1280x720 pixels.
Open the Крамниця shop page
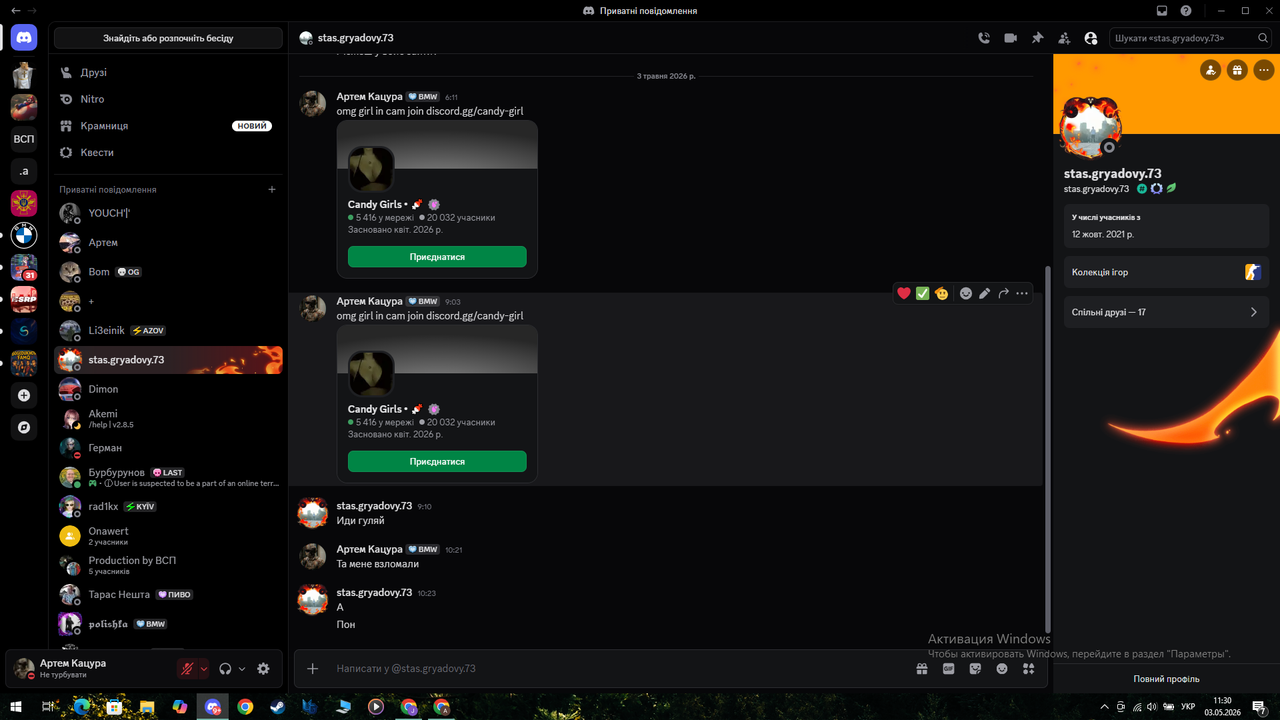click(168, 126)
